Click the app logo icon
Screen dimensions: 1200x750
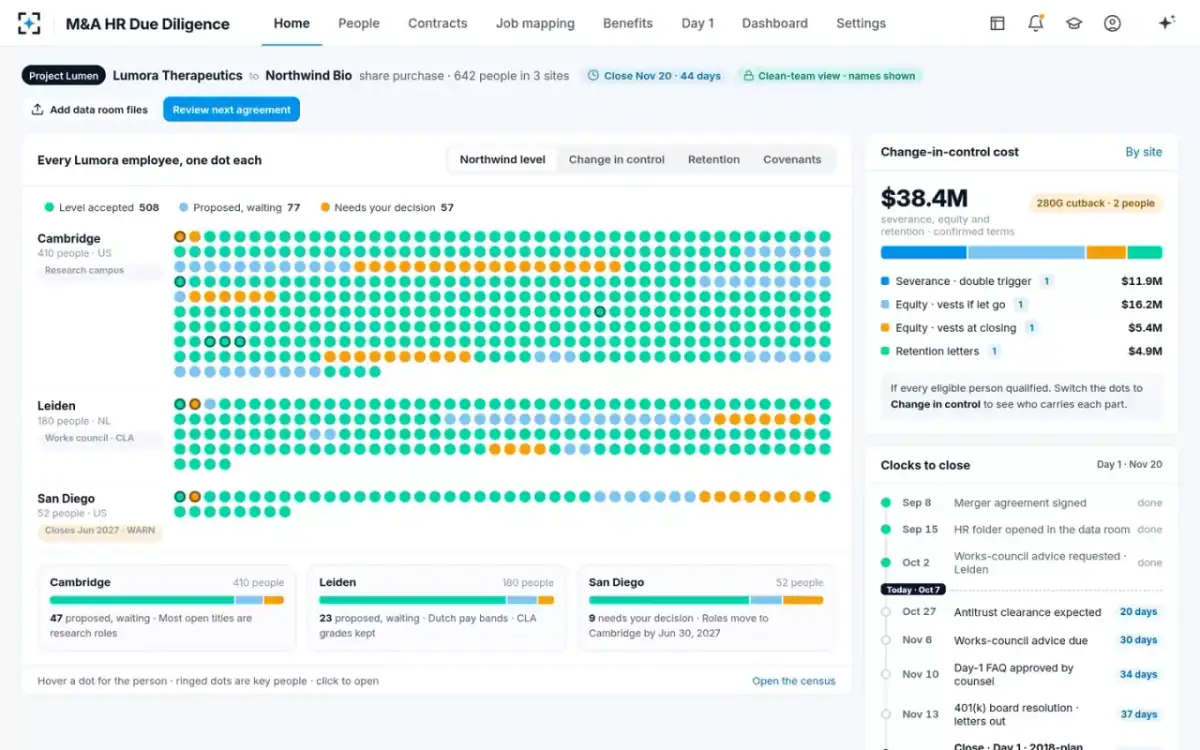[x=30, y=23]
